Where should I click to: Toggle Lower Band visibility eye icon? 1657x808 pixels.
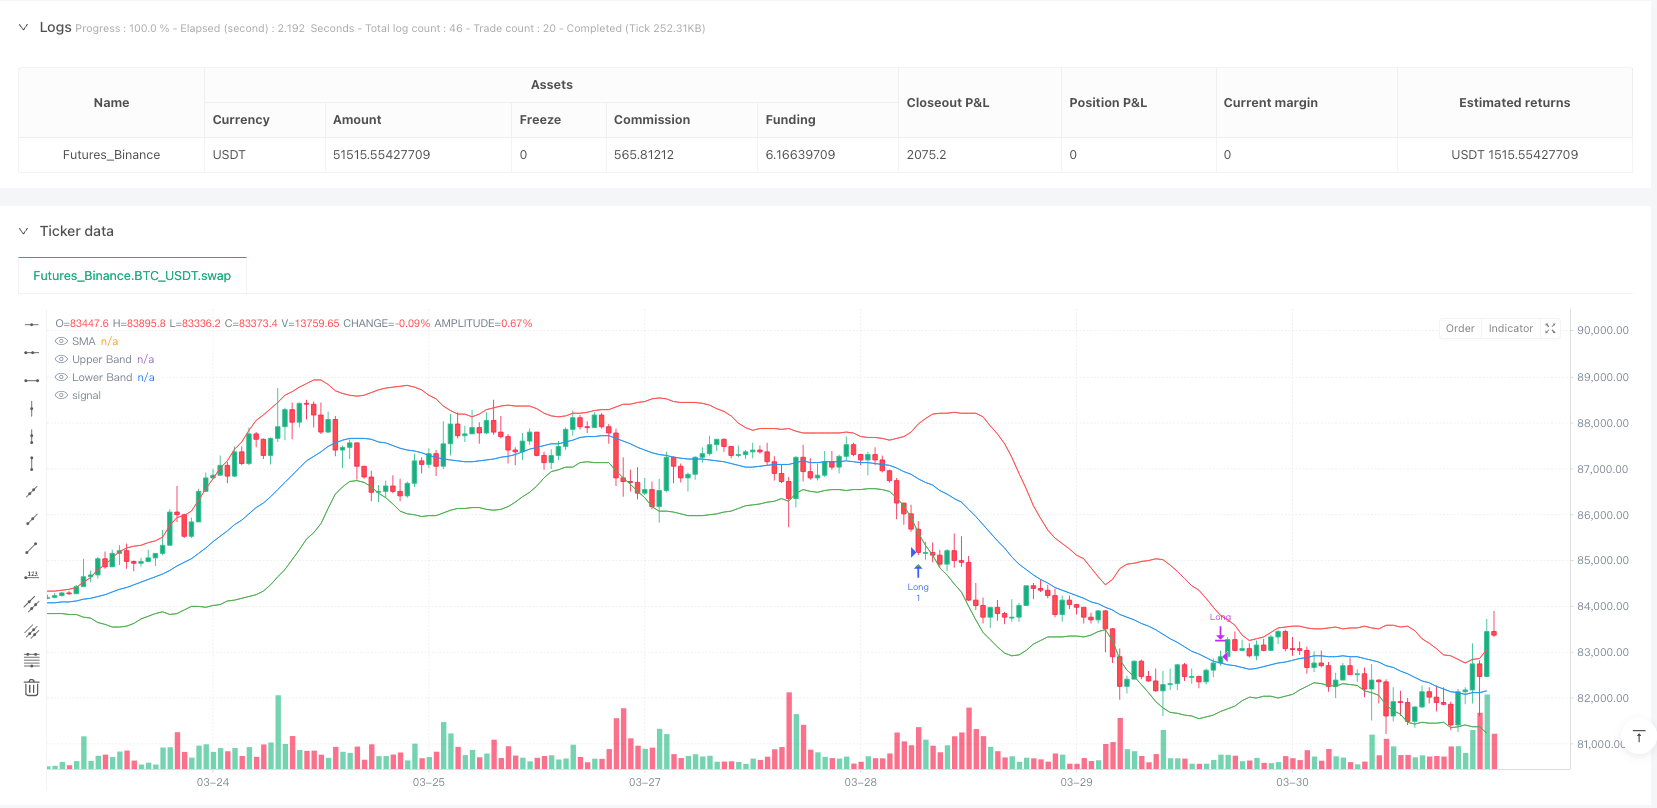[x=62, y=378]
